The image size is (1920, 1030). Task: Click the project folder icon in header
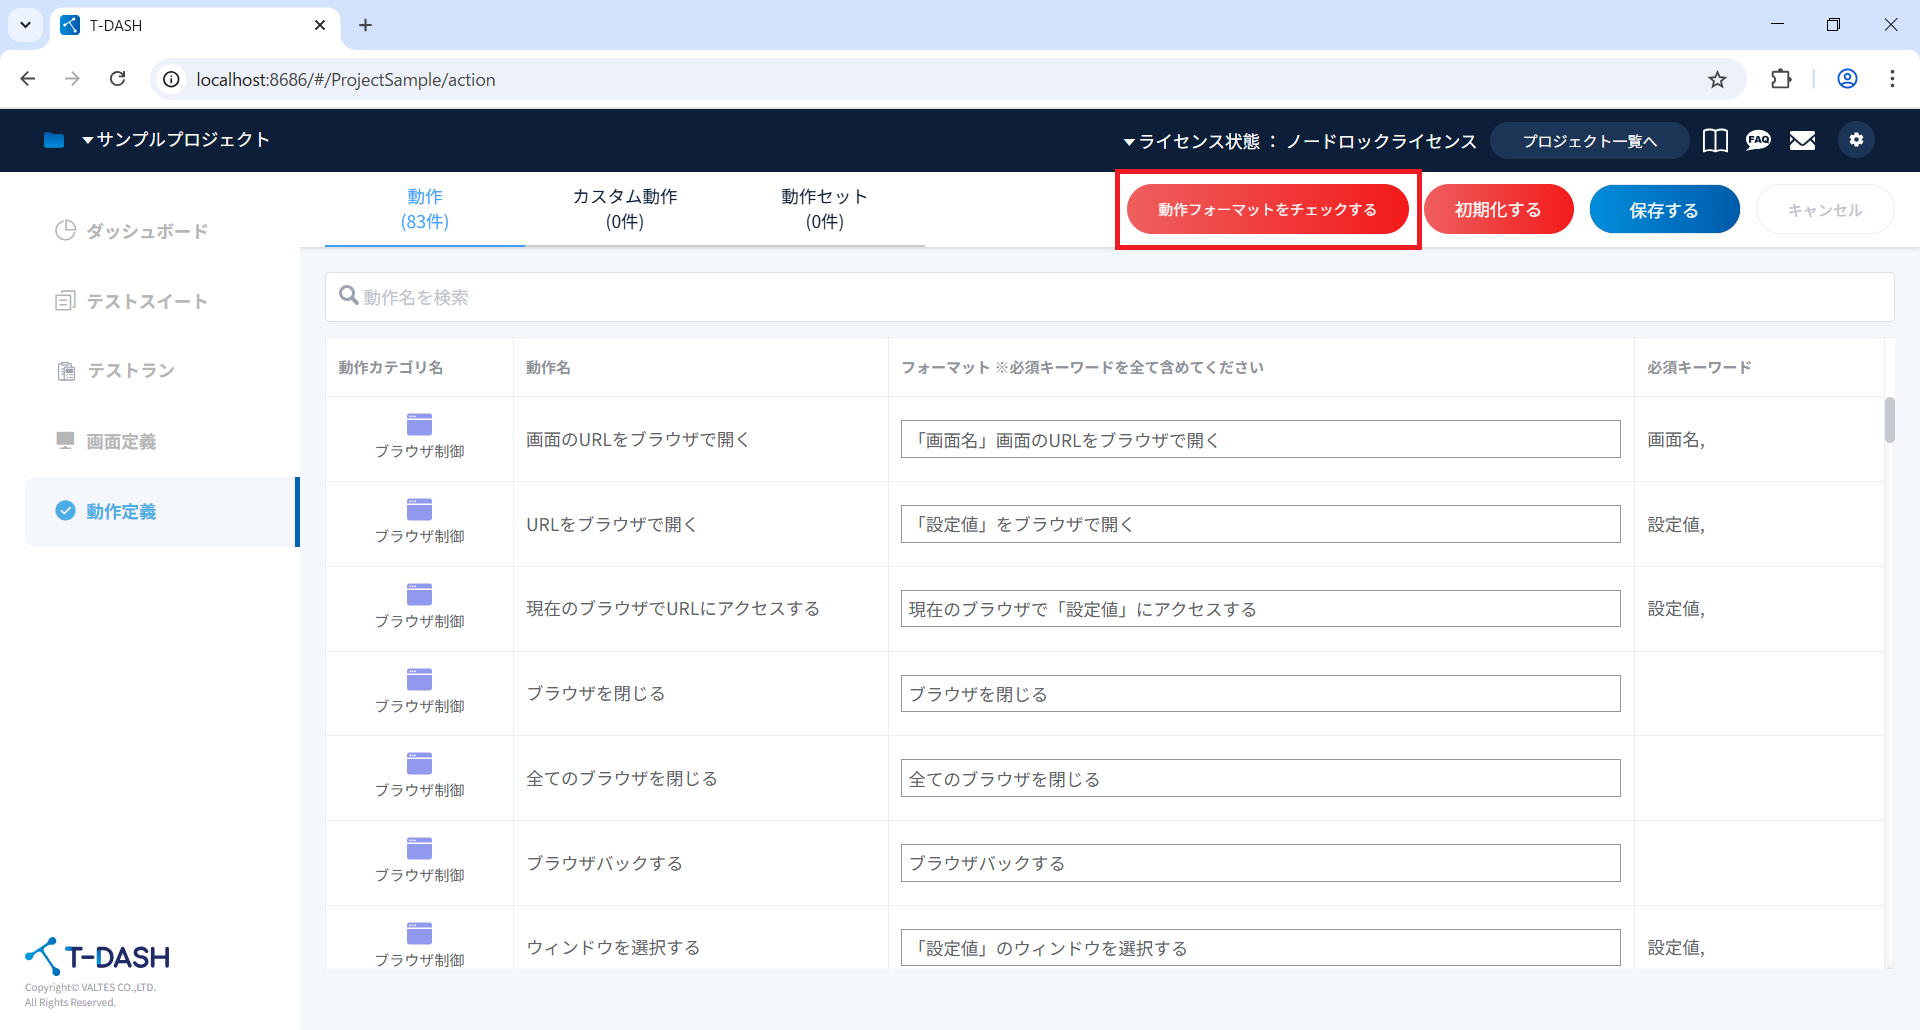(54, 140)
